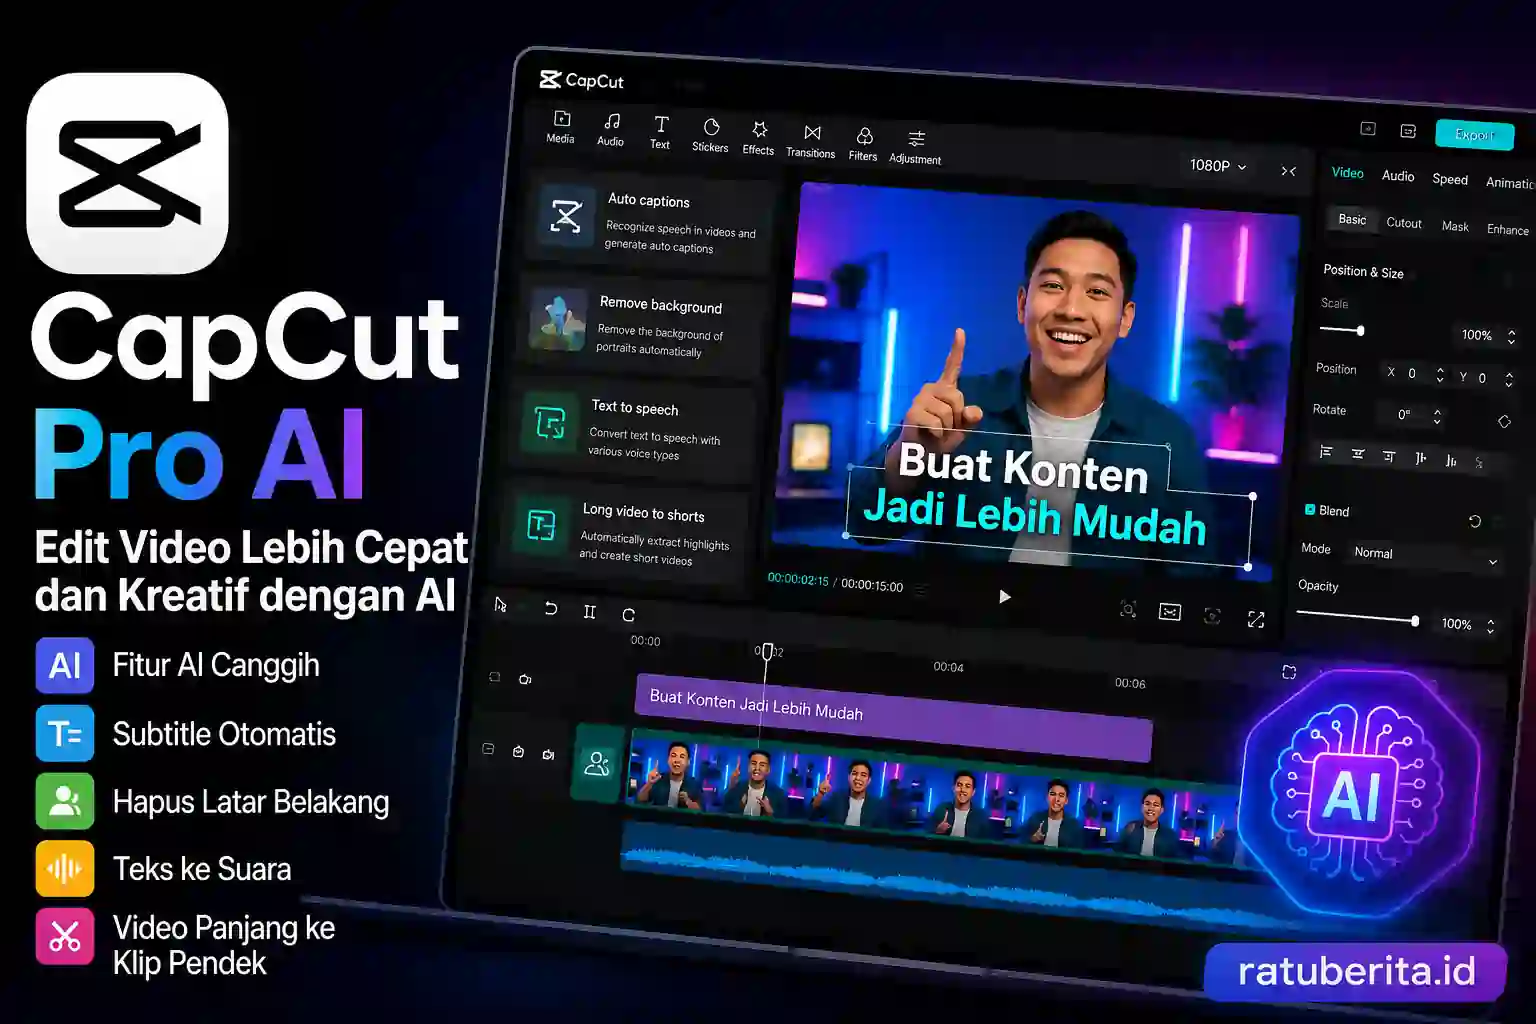This screenshot has width=1536, height=1024.
Task: Select the Basic sub-tab
Action: click(x=1352, y=219)
